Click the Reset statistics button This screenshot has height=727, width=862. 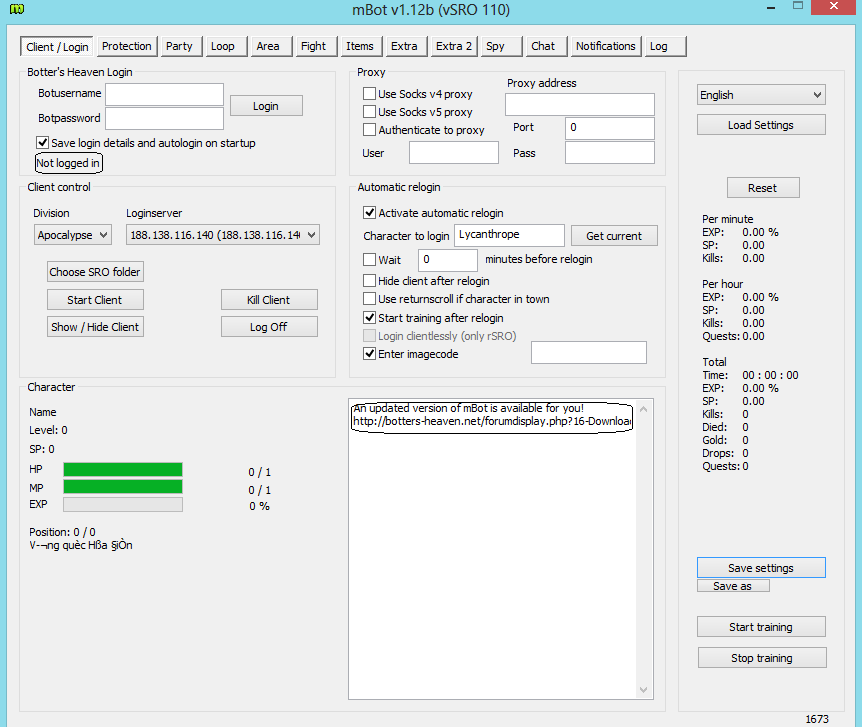(x=763, y=188)
